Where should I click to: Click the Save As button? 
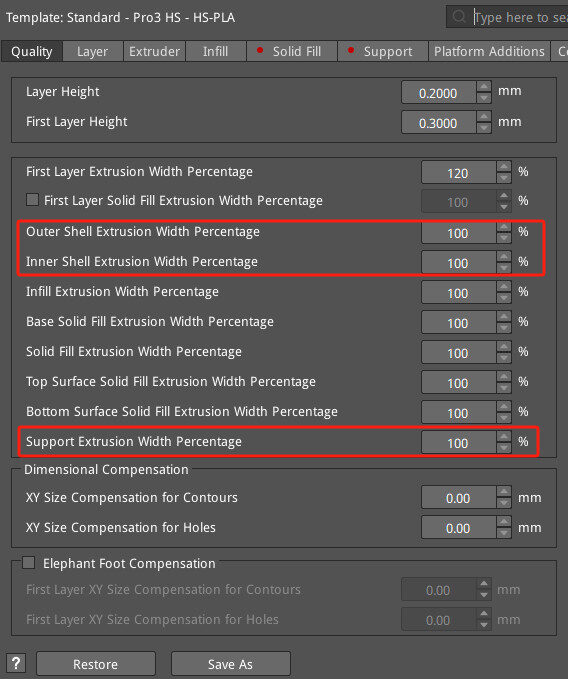tap(230, 664)
